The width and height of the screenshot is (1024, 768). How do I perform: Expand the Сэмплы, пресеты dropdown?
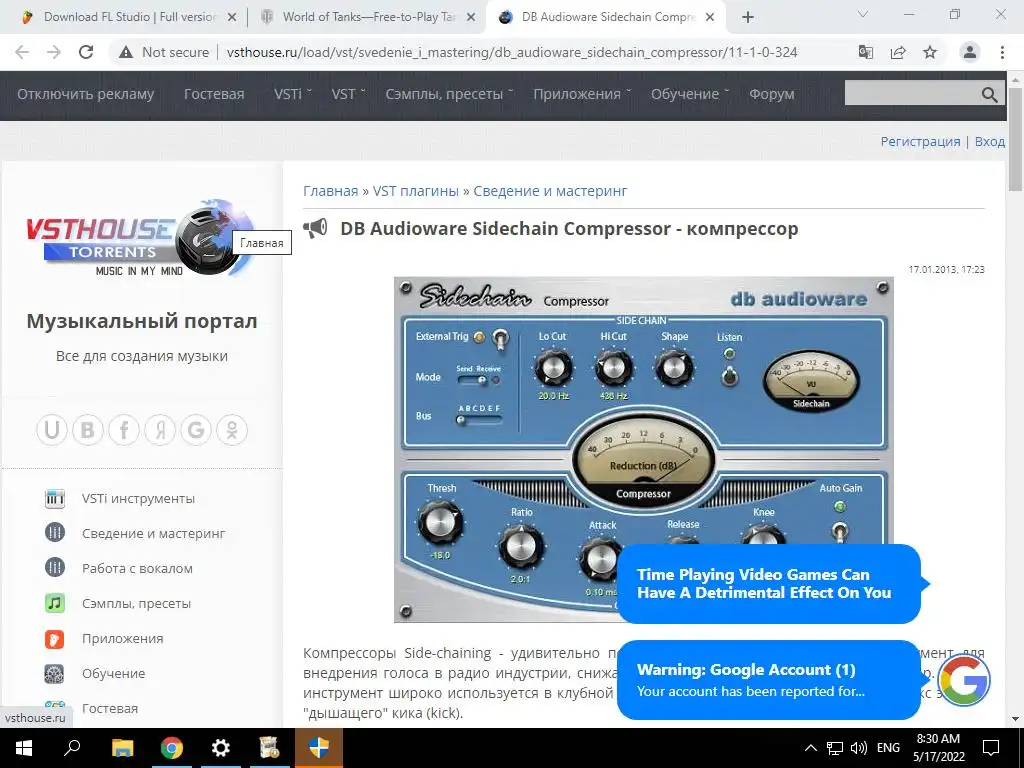pyautogui.click(x=449, y=94)
